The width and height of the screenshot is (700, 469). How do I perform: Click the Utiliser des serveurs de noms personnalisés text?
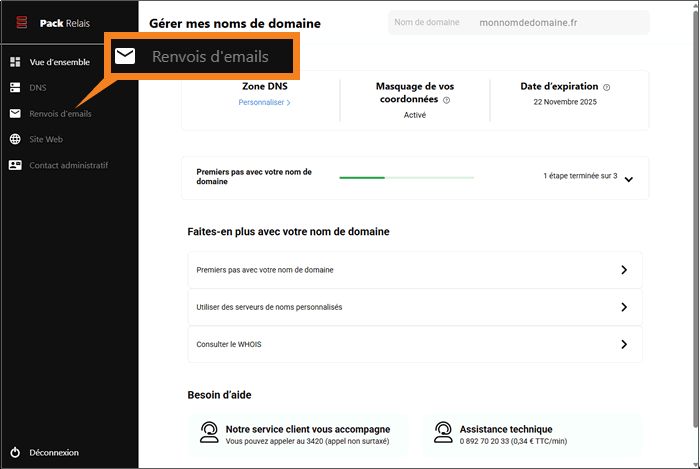[x=269, y=307]
